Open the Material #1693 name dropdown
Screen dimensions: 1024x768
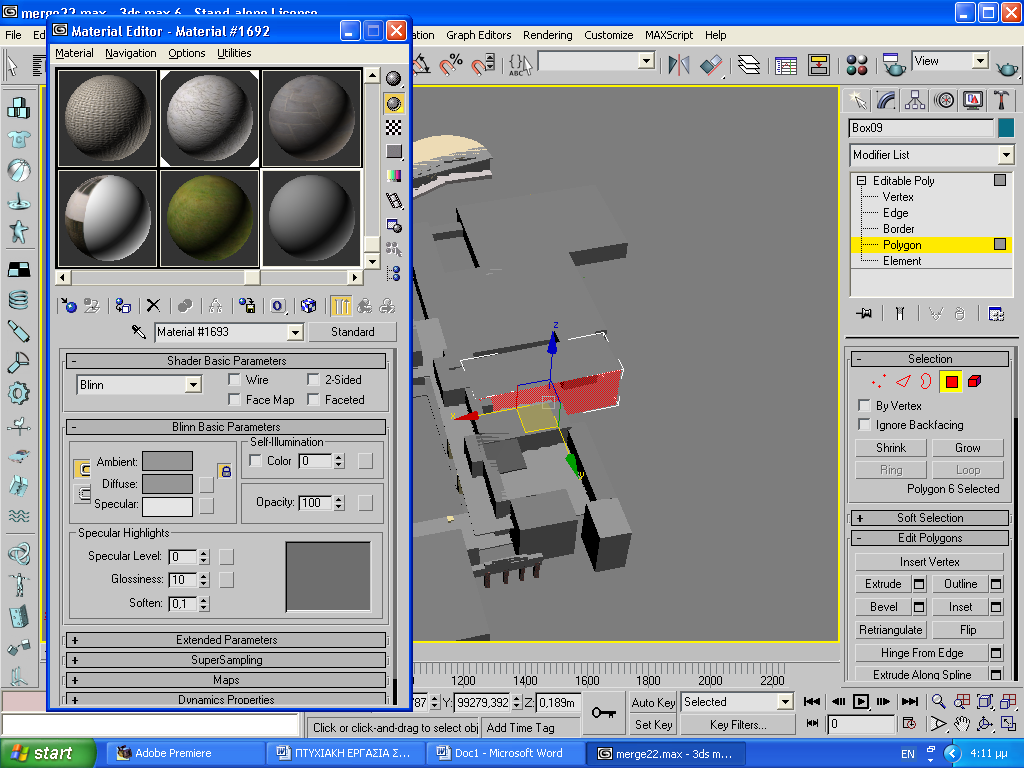click(295, 332)
